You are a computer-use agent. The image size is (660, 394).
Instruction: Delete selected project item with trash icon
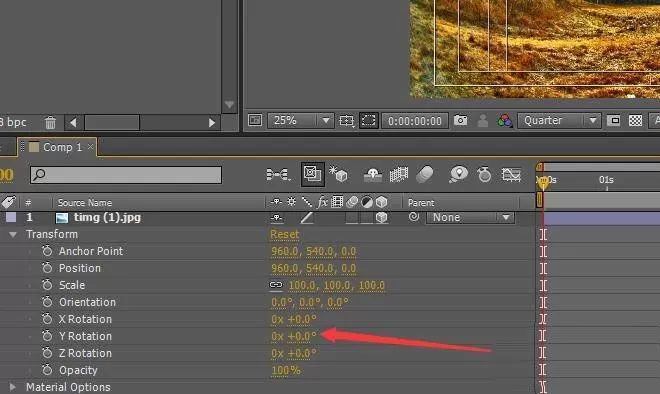point(50,122)
